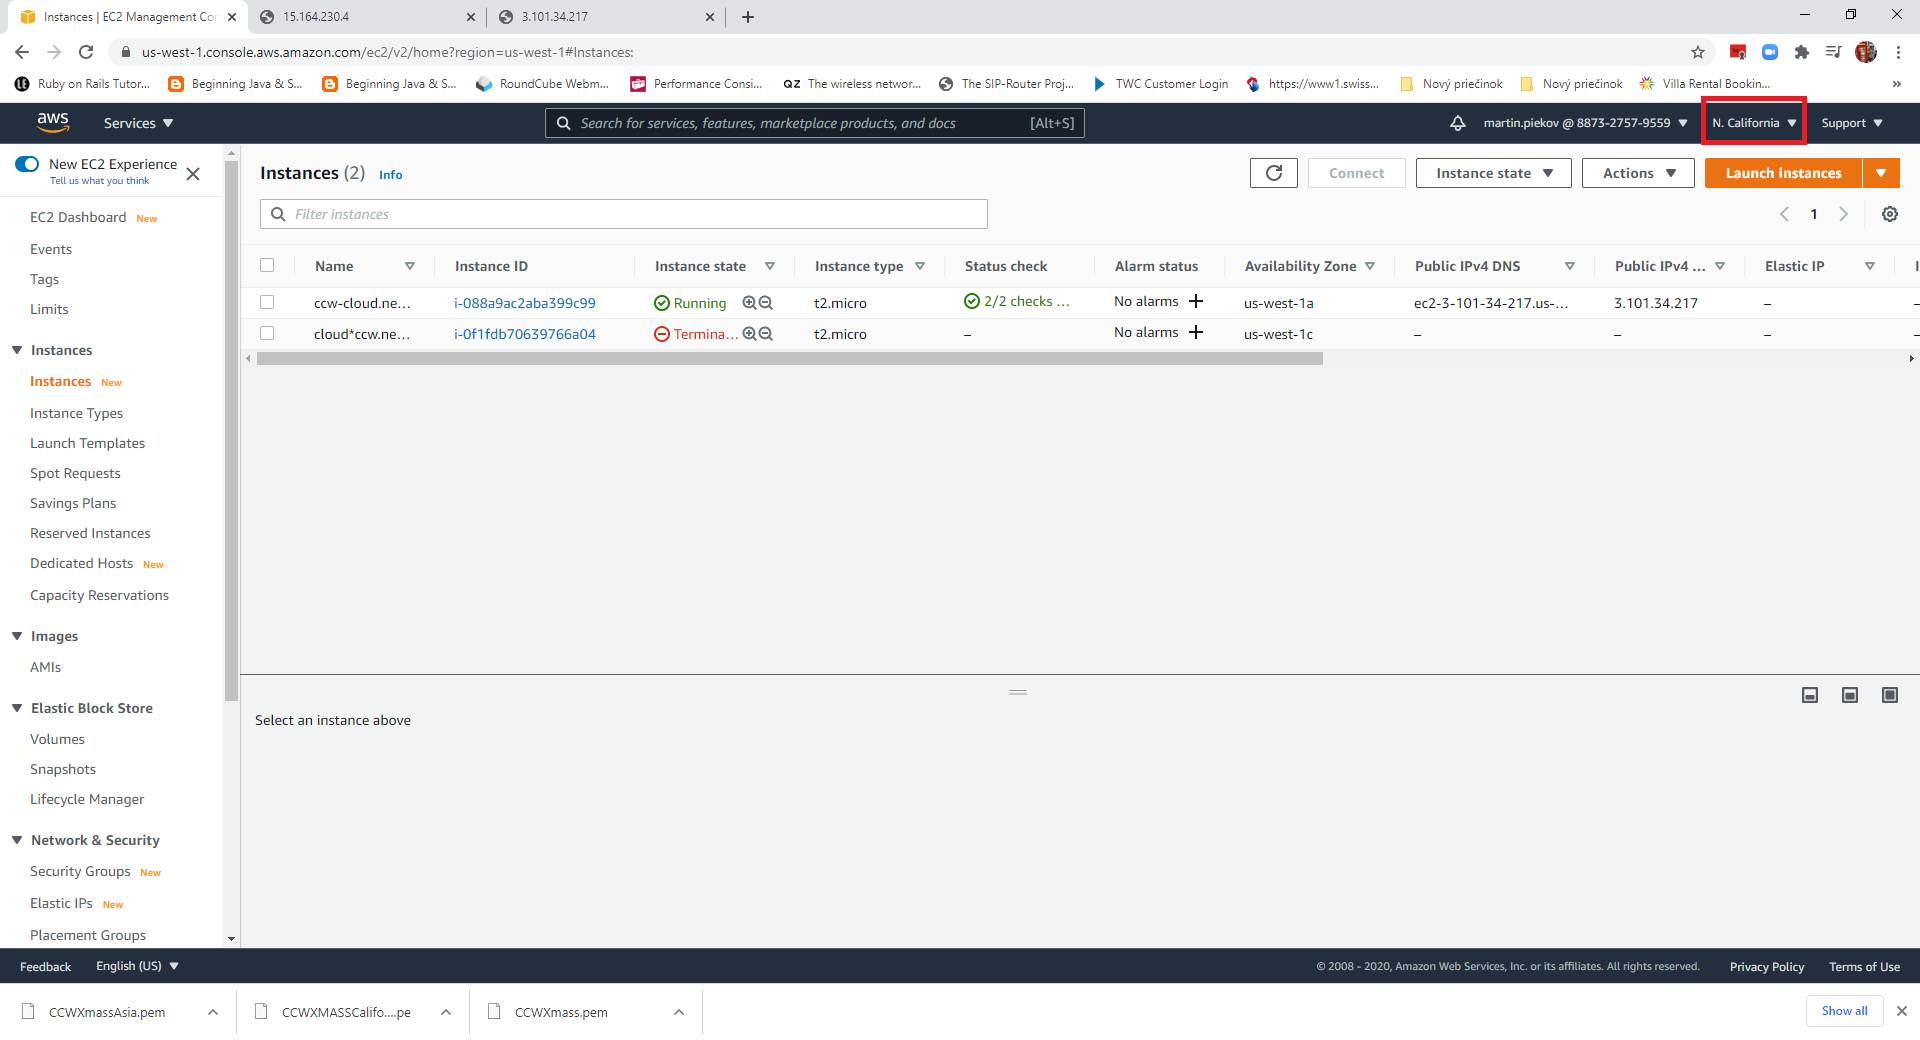
Task: Zoom out icon for Terminated instance row
Action: coord(766,334)
